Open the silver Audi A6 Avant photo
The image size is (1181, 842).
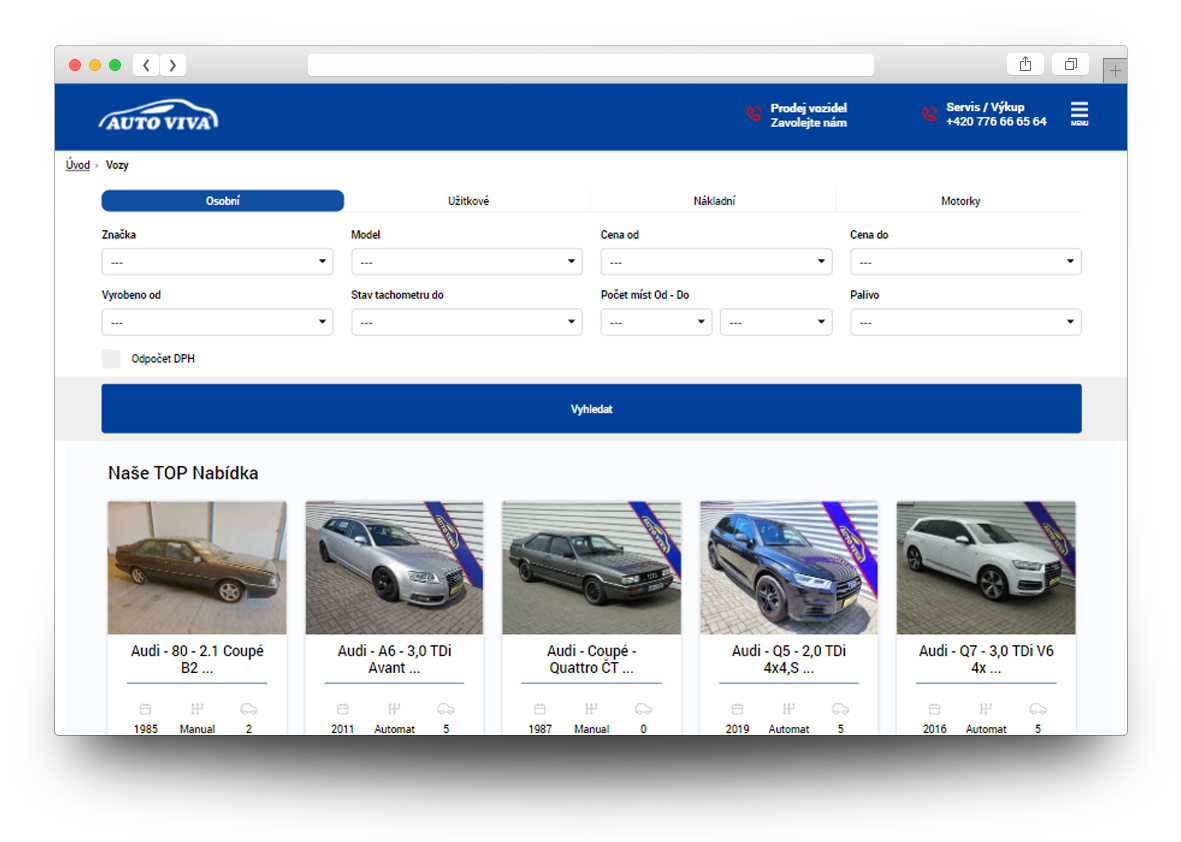click(x=394, y=568)
